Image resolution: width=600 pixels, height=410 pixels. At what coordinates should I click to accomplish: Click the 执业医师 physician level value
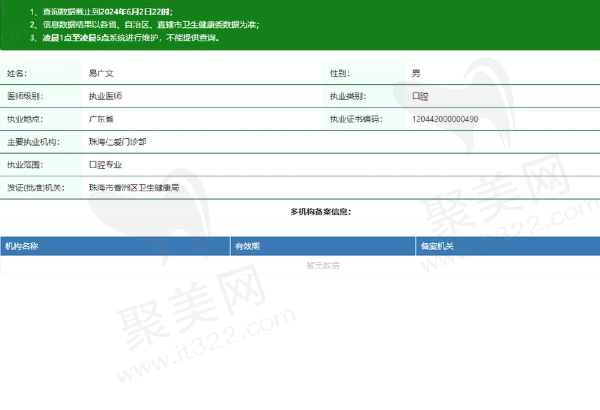(x=106, y=97)
